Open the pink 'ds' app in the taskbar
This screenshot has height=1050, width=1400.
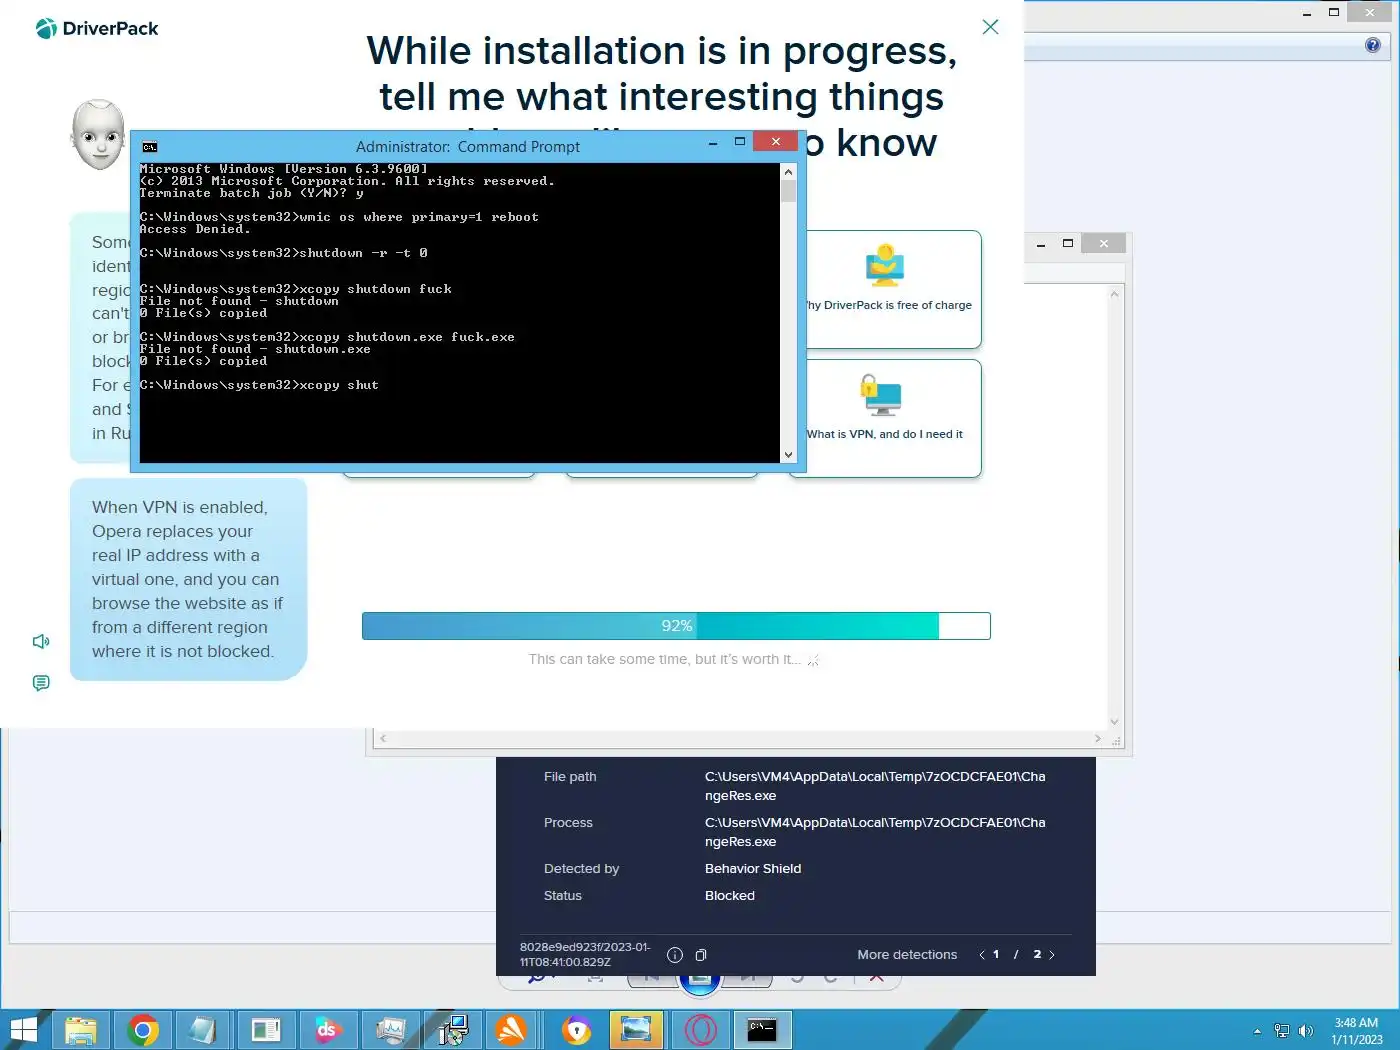[x=327, y=1030]
